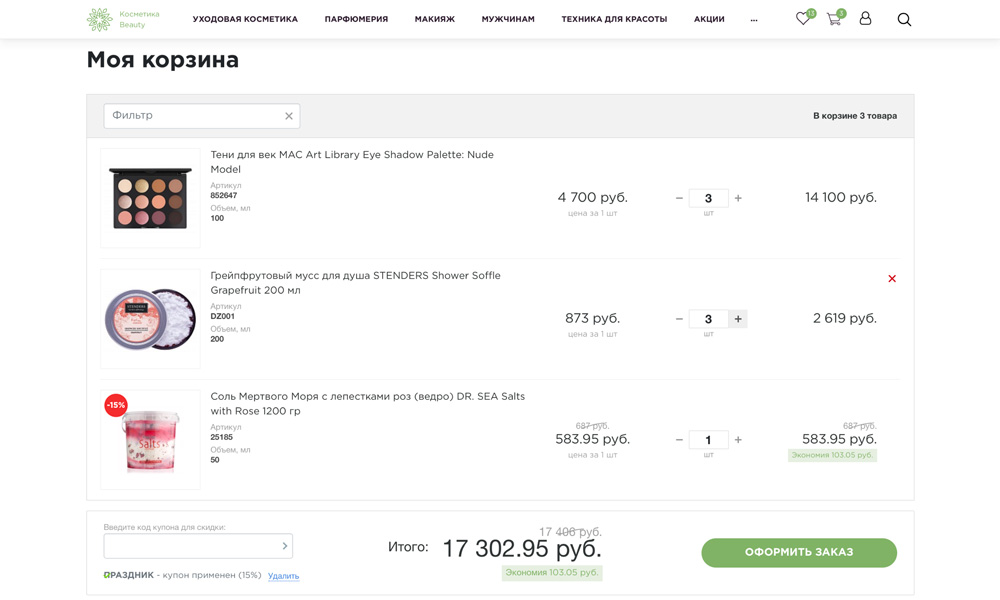Open the user account profile icon

(866, 19)
